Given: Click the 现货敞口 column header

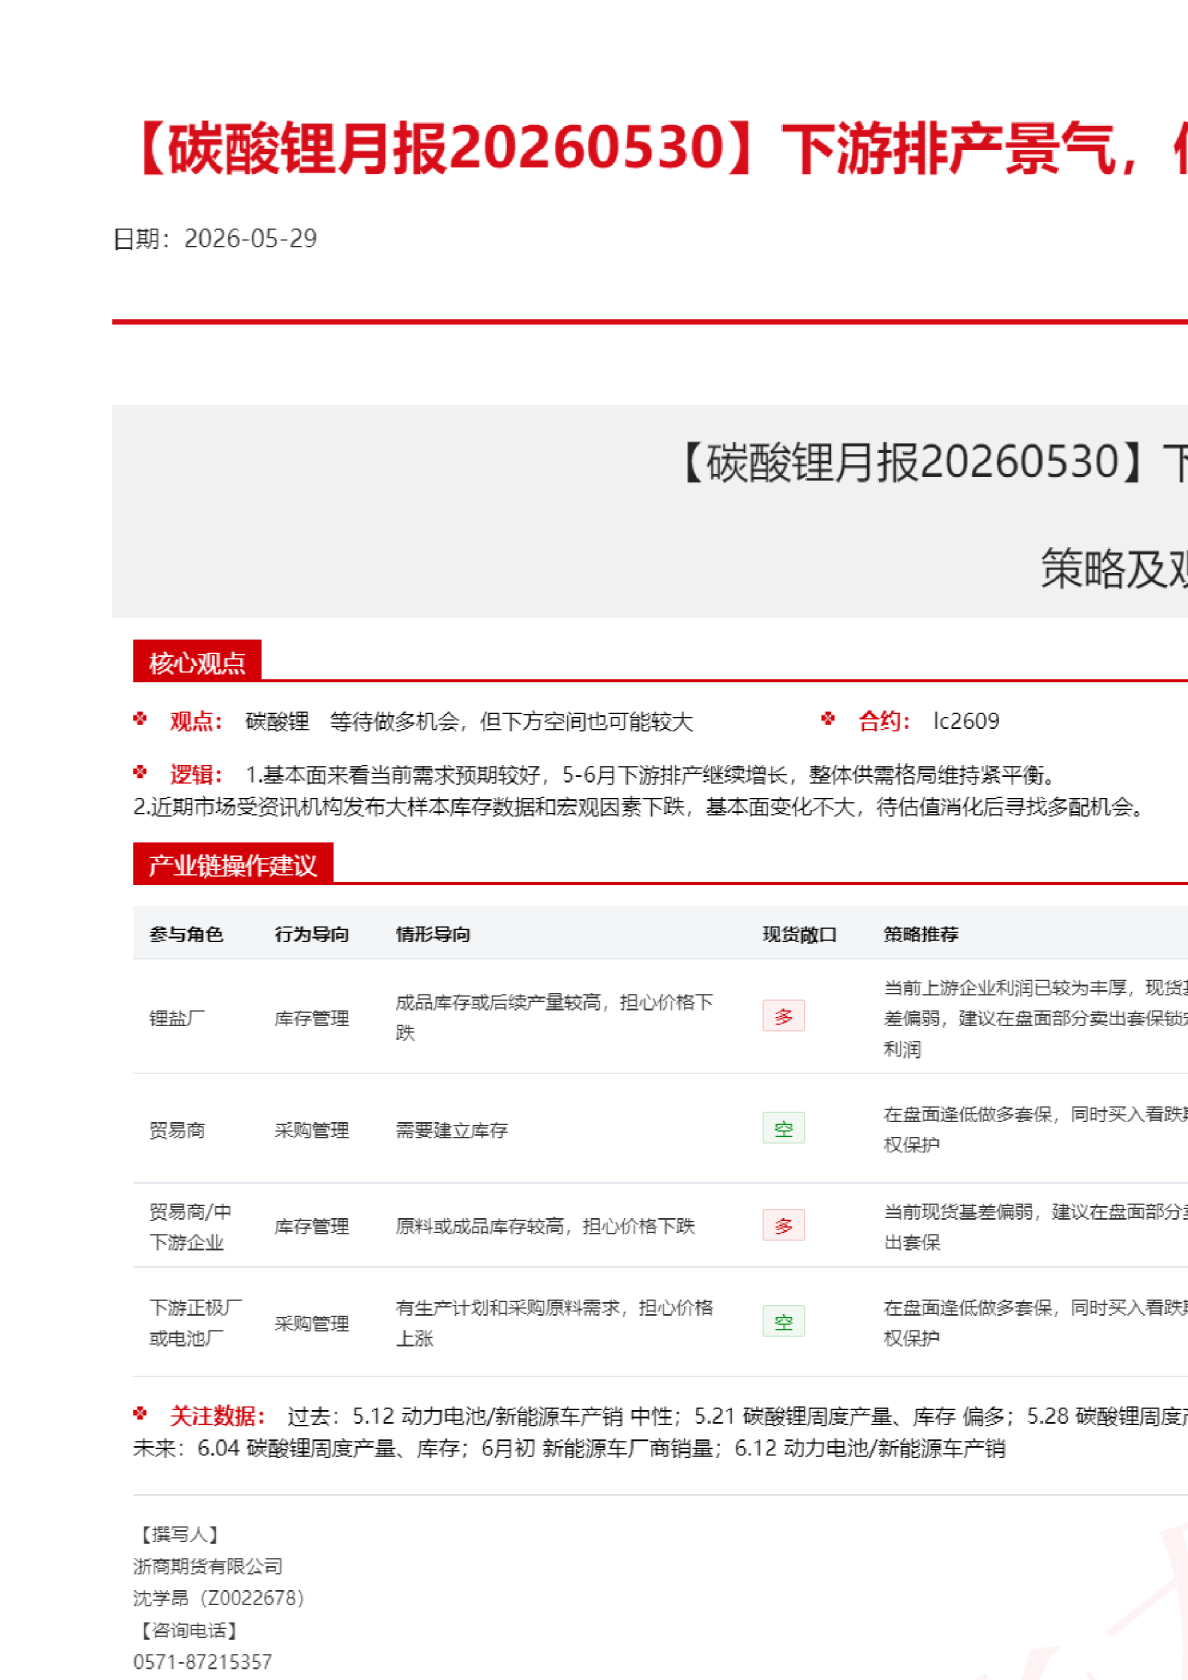Looking at the screenshot, I should click(800, 934).
